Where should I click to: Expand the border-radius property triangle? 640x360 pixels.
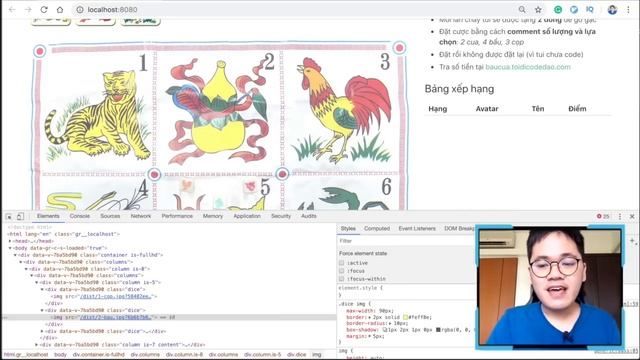(390, 323)
